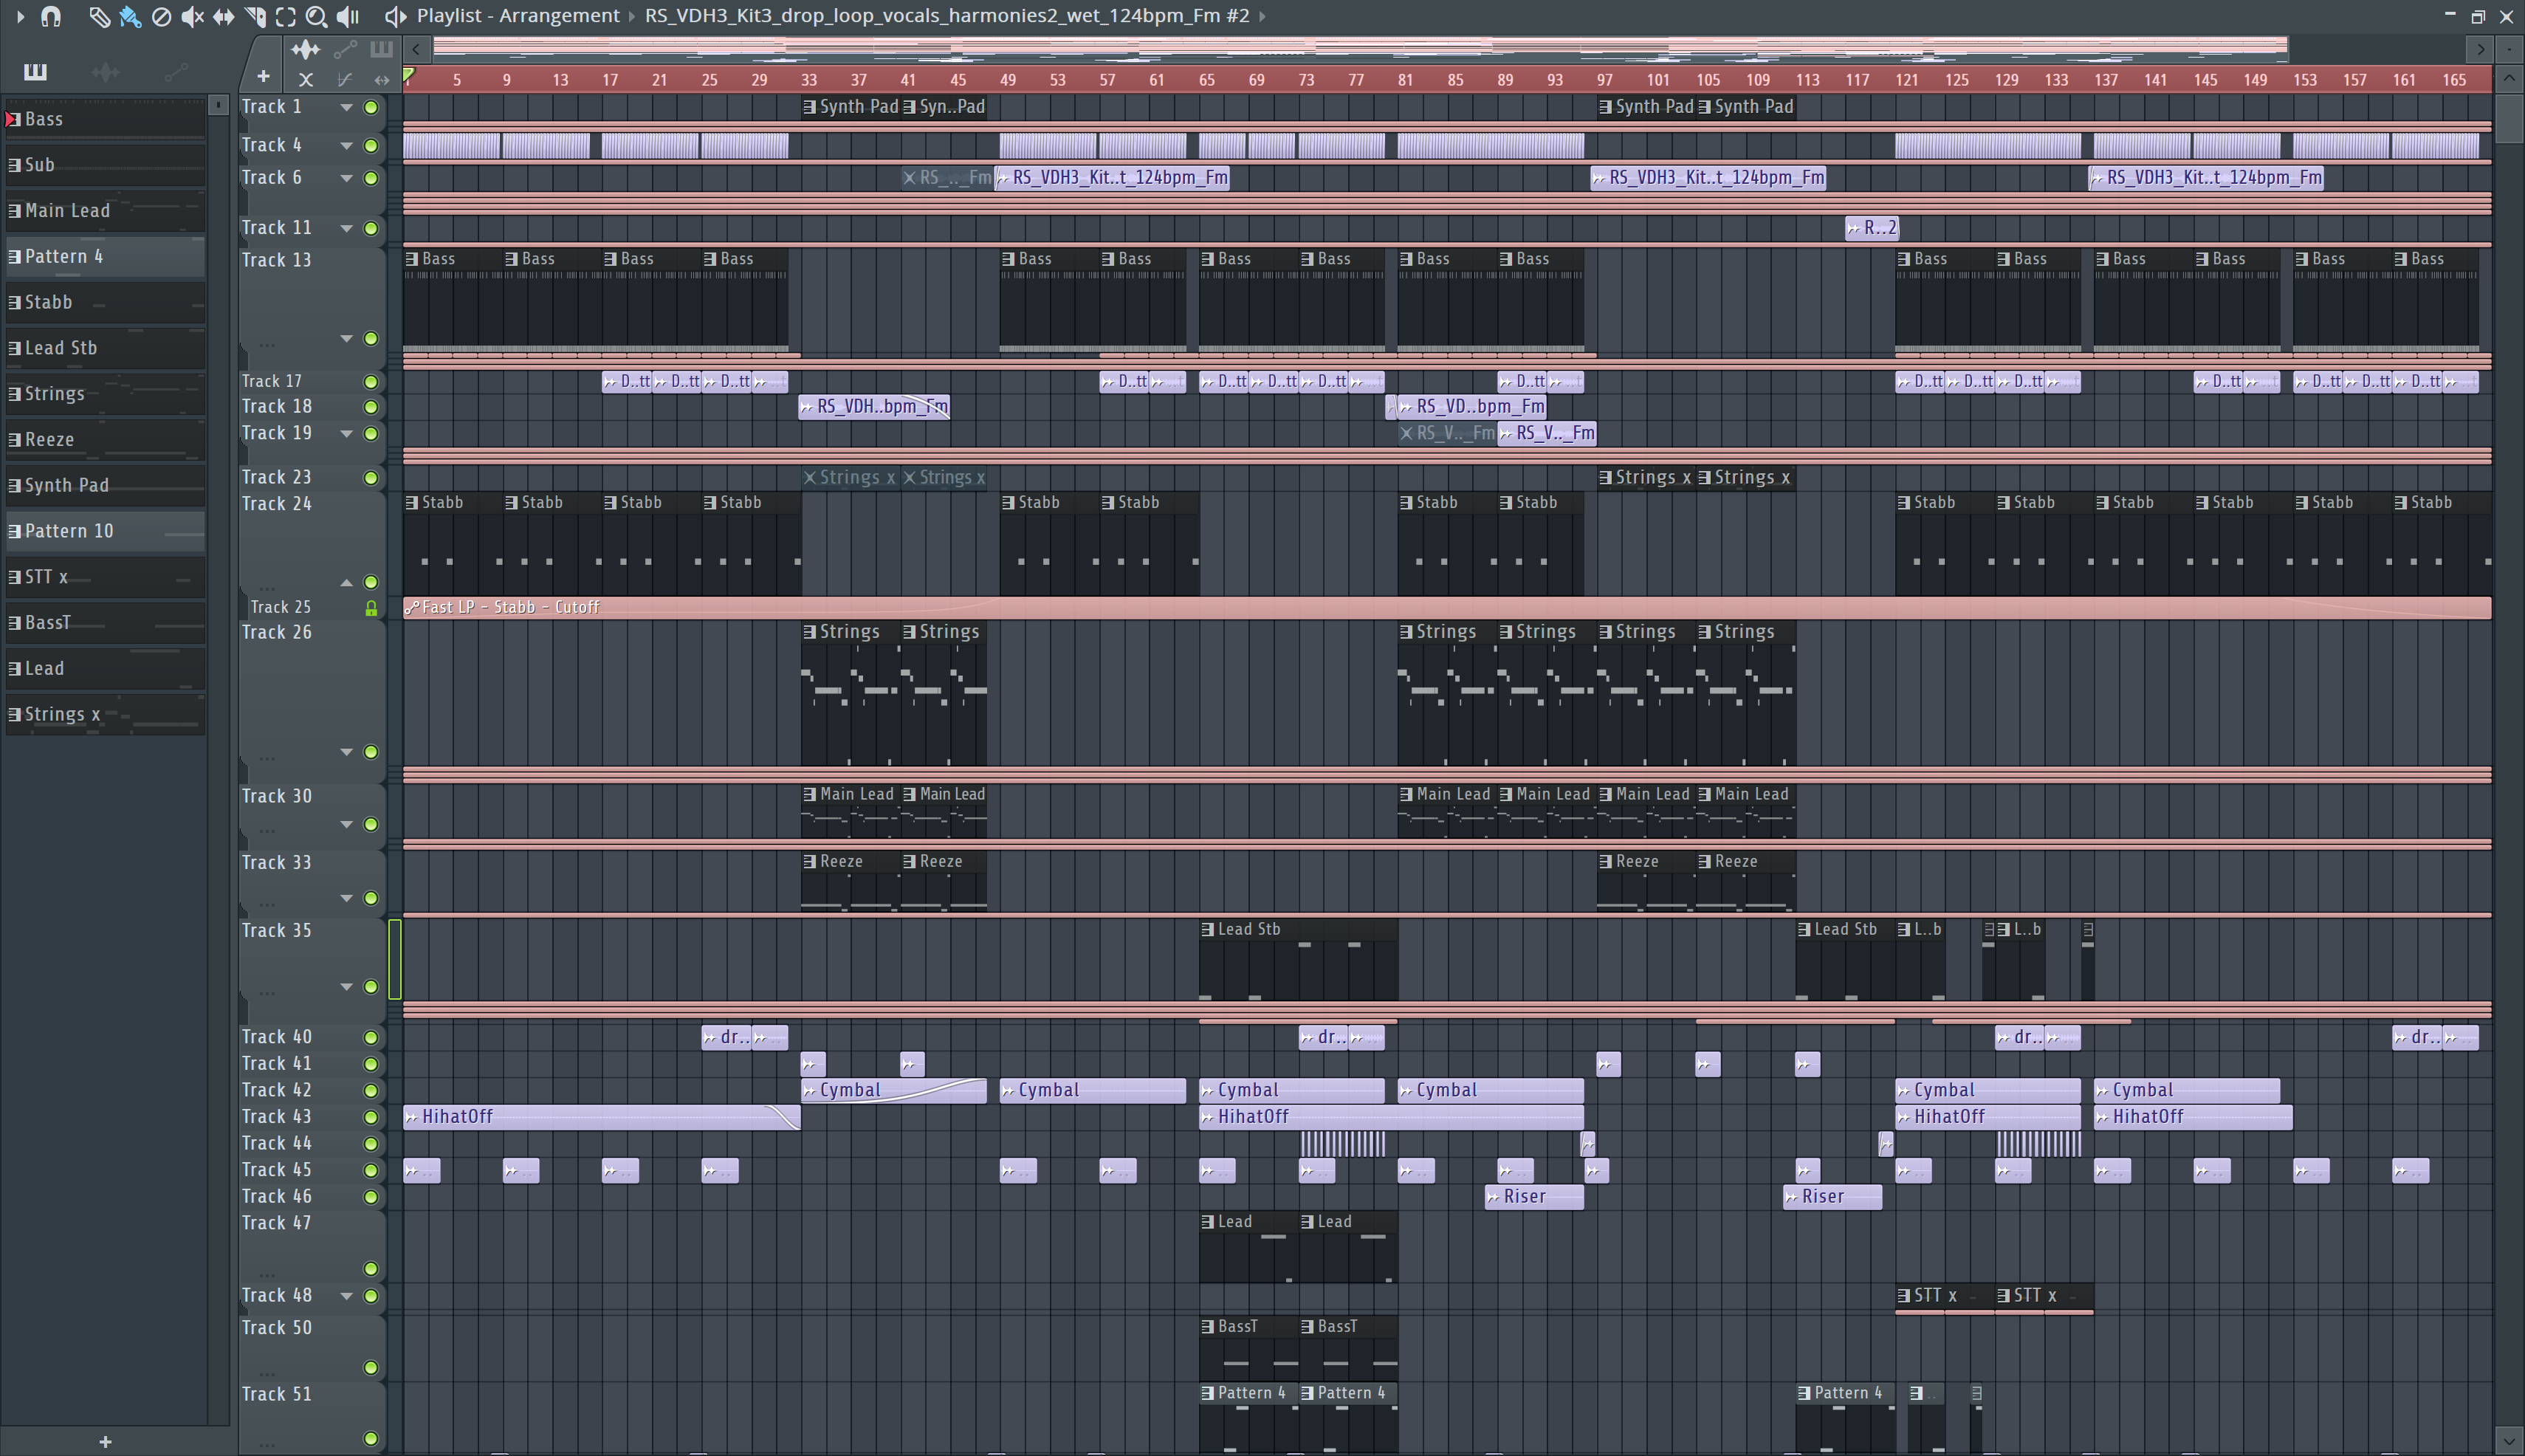Select the Fast LP - Stabb - Cutoff automation clip
Viewport: 2525px width, 1456px height.
click(1447, 607)
